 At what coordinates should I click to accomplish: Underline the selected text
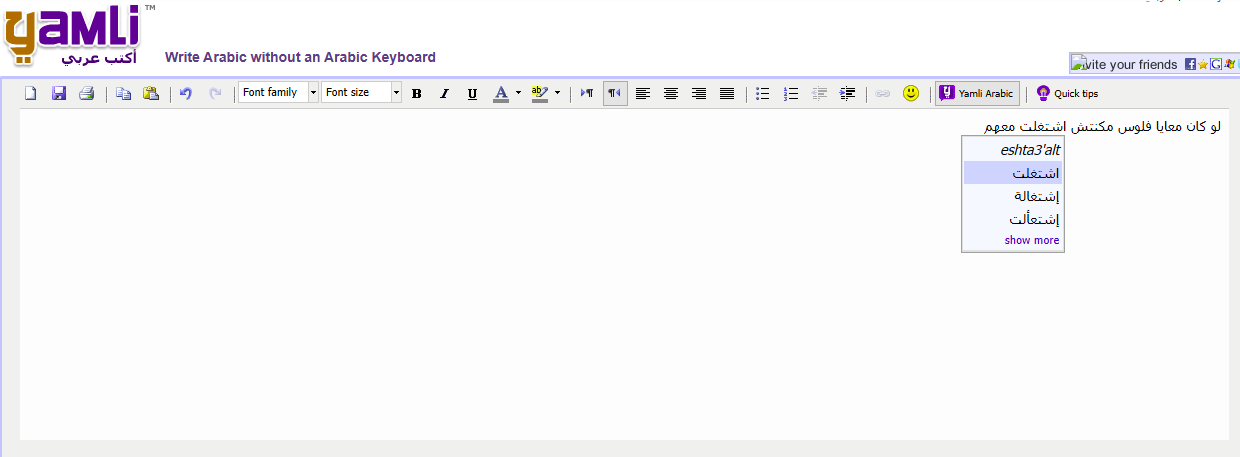tap(473, 93)
